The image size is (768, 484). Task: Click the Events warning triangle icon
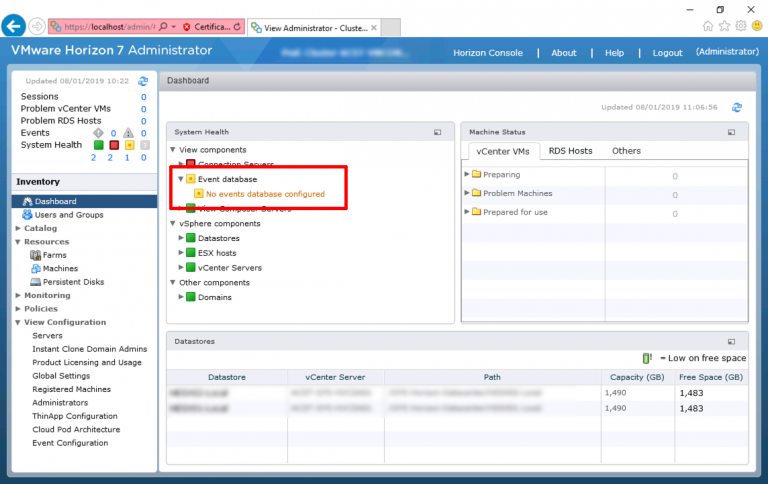tap(128, 133)
